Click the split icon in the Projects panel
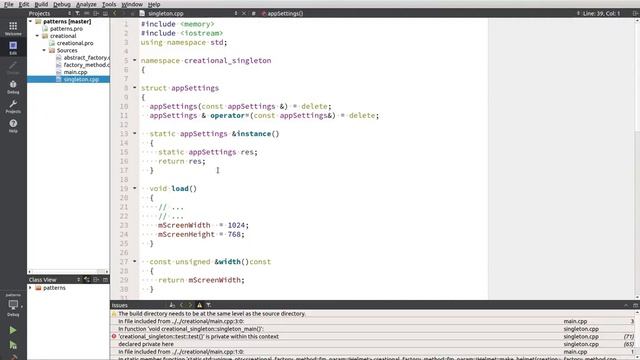The width and height of the screenshot is (640, 360). pyautogui.click(x=96, y=13)
